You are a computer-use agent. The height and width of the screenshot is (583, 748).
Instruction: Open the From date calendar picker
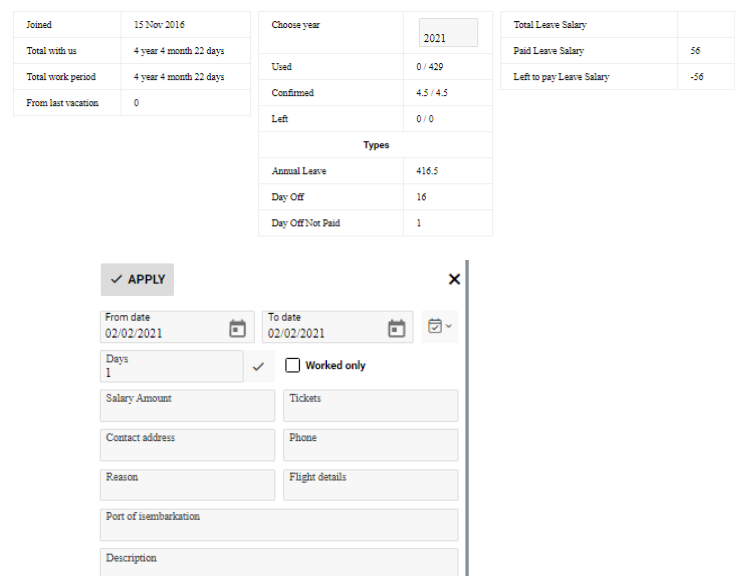(237, 328)
